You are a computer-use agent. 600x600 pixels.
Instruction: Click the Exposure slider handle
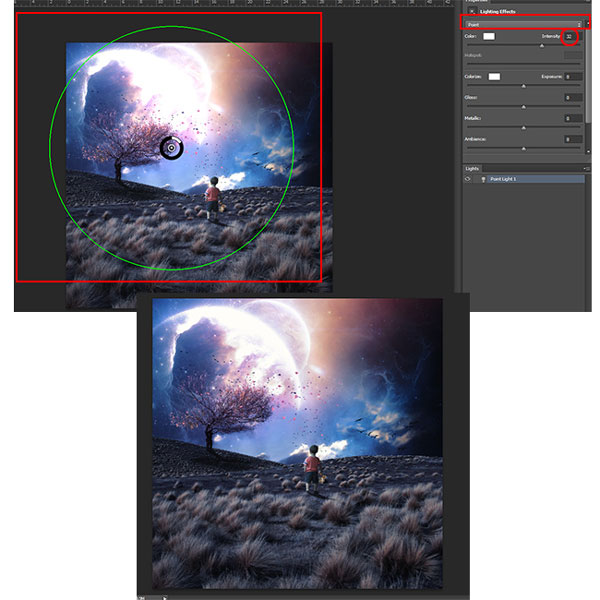pos(523,86)
